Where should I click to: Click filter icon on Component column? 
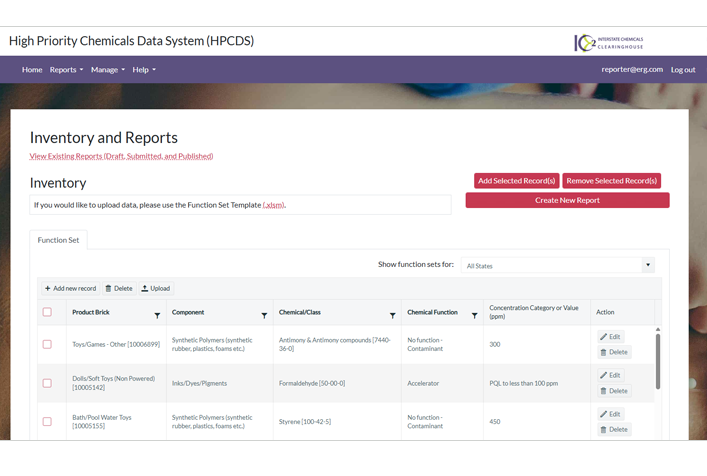(x=264, y=315)
